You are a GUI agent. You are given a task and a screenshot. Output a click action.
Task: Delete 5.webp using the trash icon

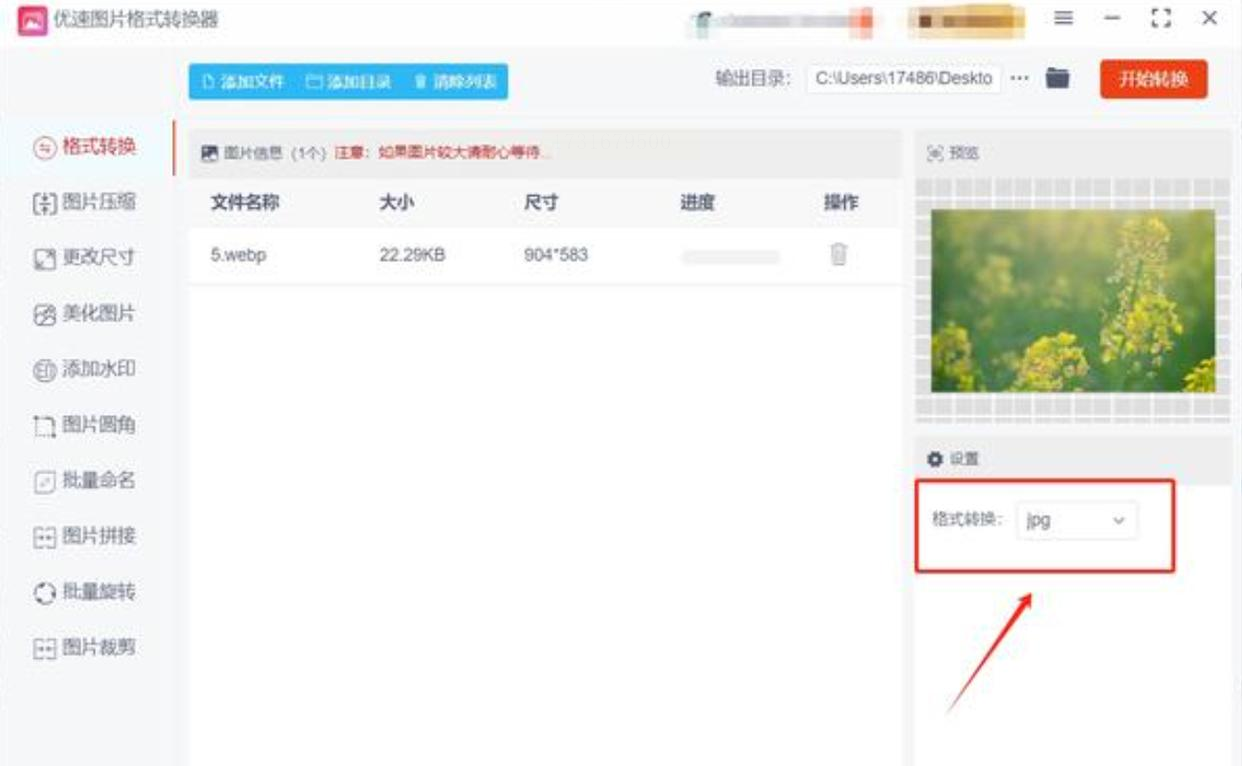point(839,255)
